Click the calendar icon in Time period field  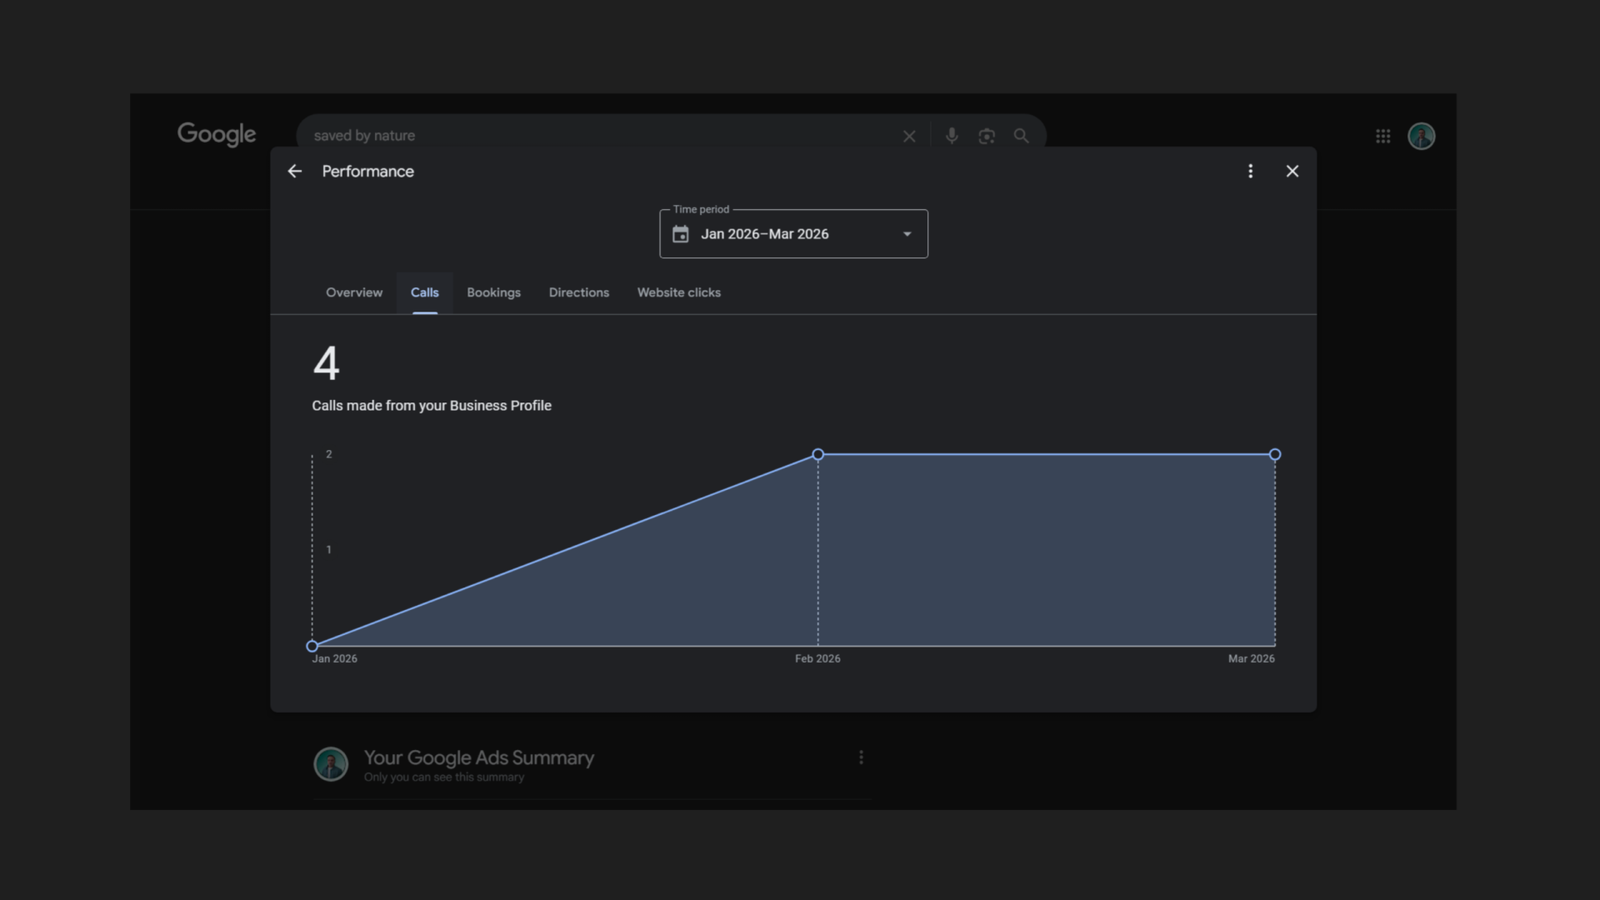[x=681, y=233]
